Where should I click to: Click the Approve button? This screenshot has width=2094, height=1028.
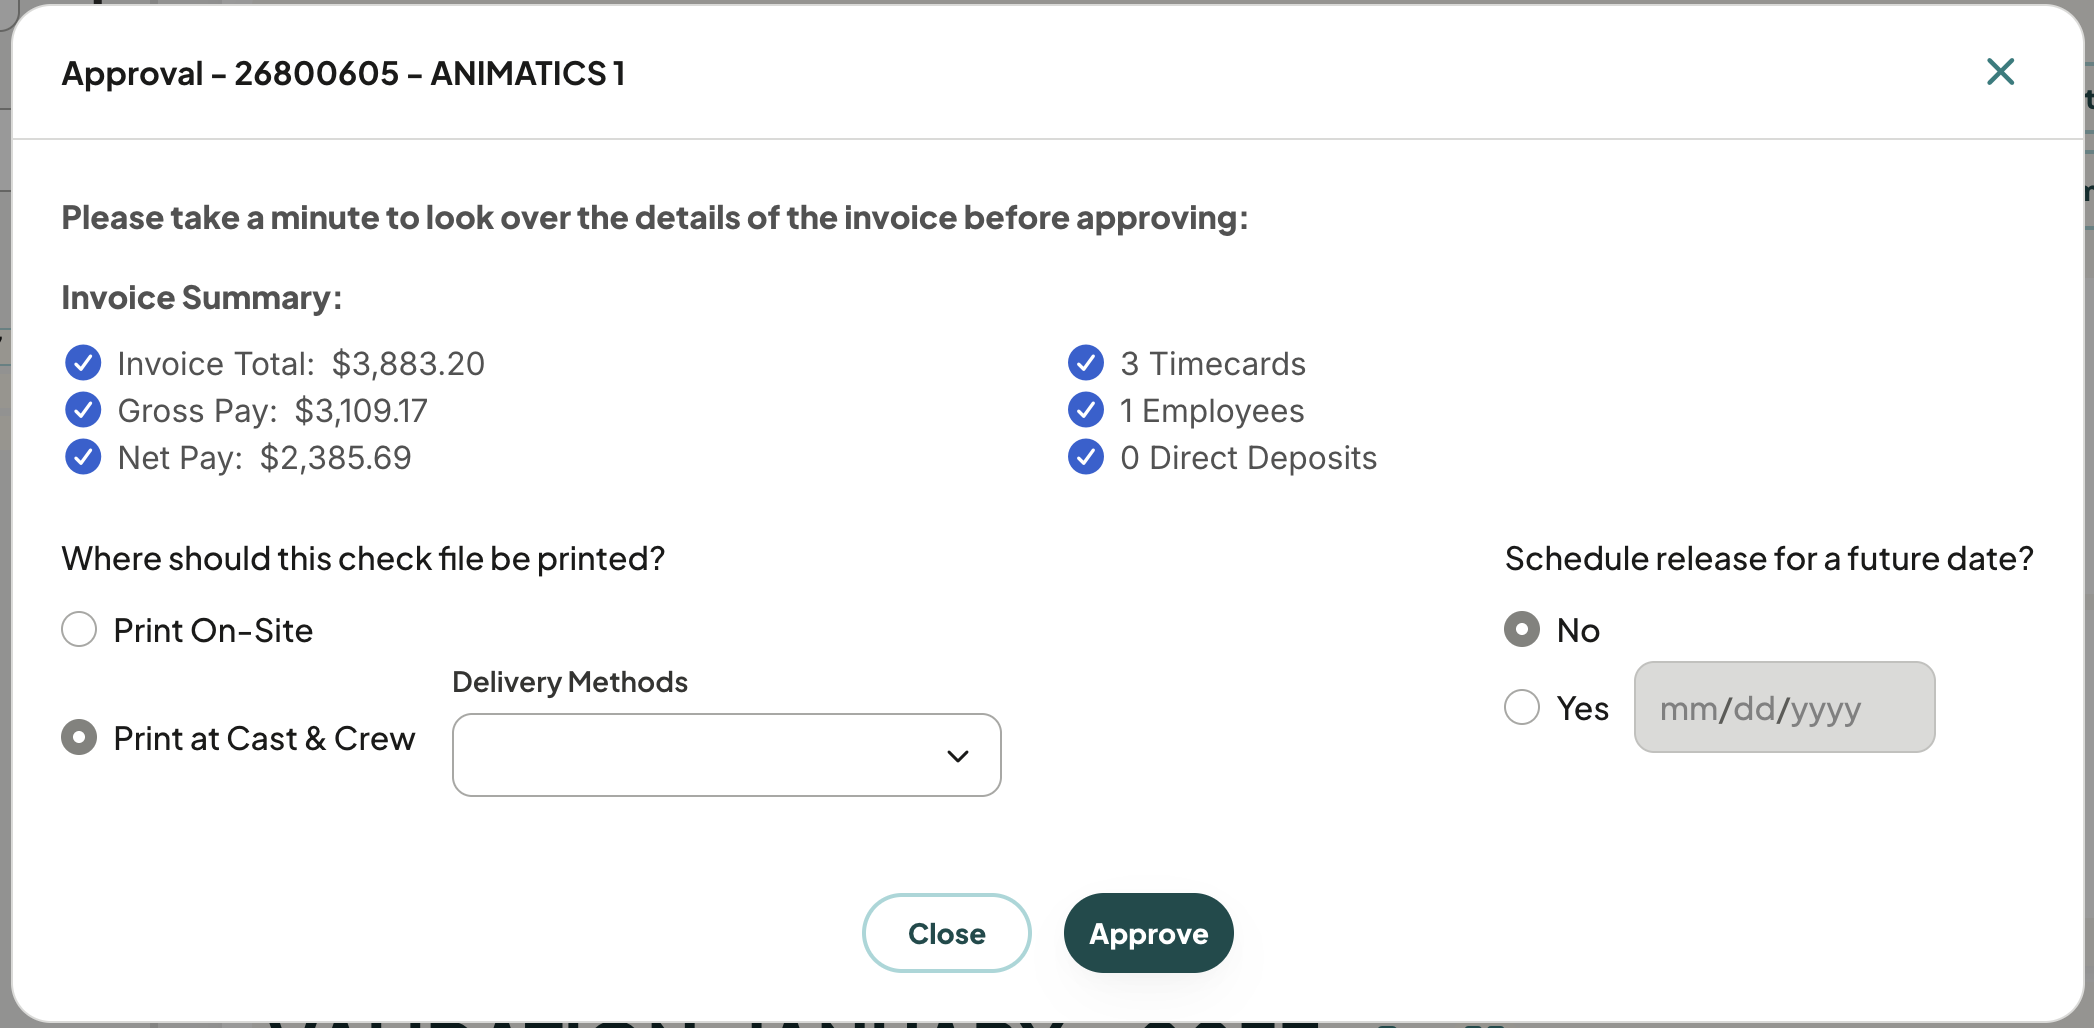[x=1149, y=933]
